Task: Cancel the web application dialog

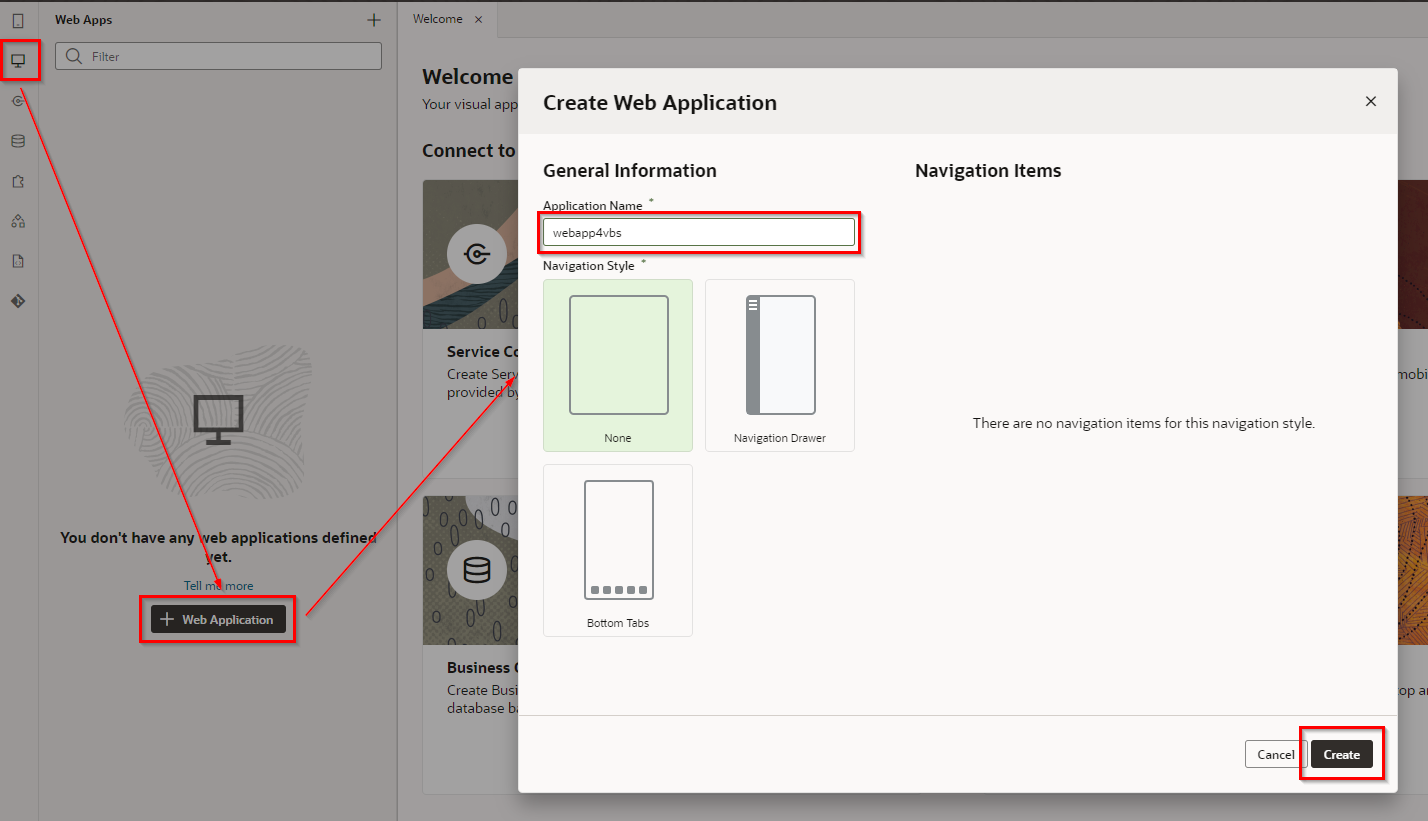Action: (1275, 754)
